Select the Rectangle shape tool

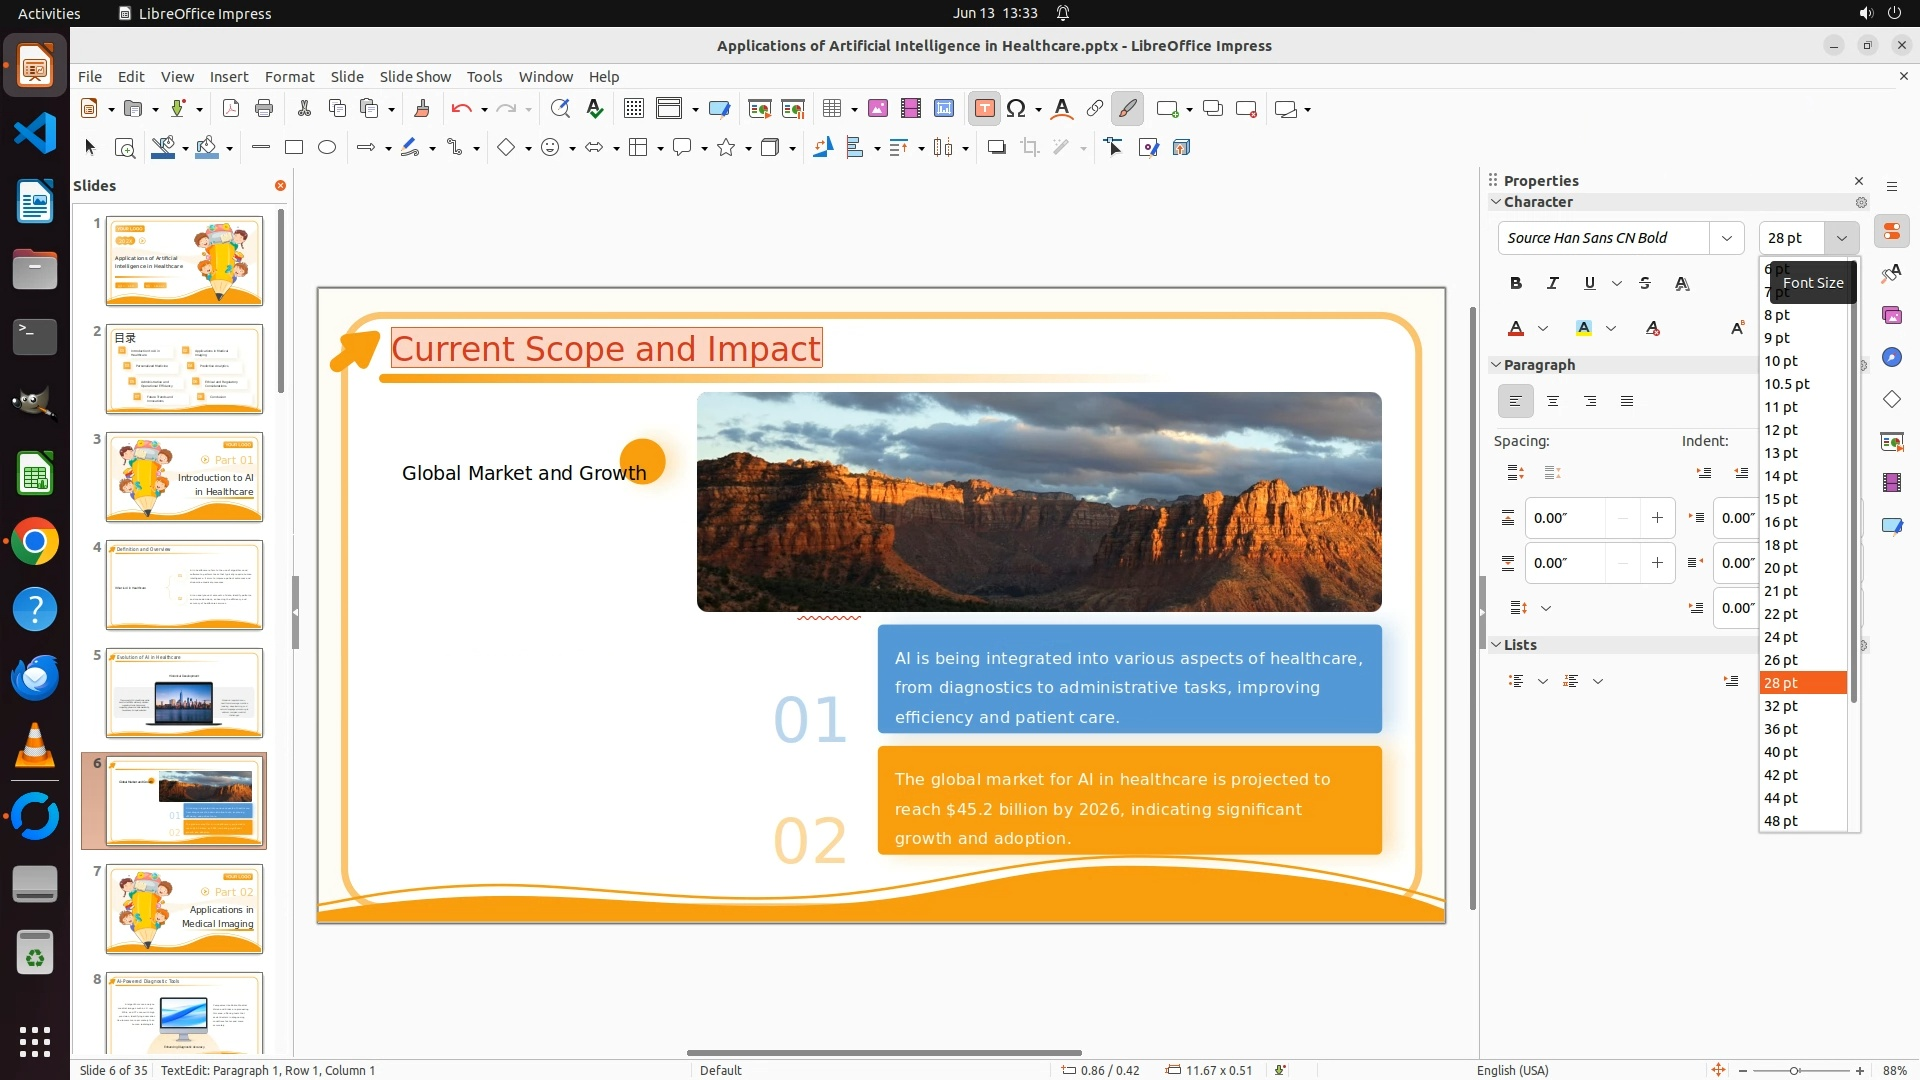294,148
